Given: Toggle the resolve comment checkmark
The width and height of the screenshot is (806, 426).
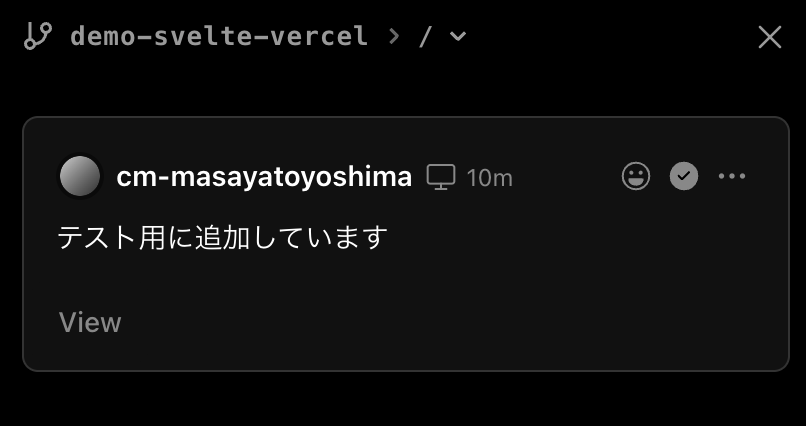Looking at the screenshot, I should pyautogui.click(x=684, y=177).
